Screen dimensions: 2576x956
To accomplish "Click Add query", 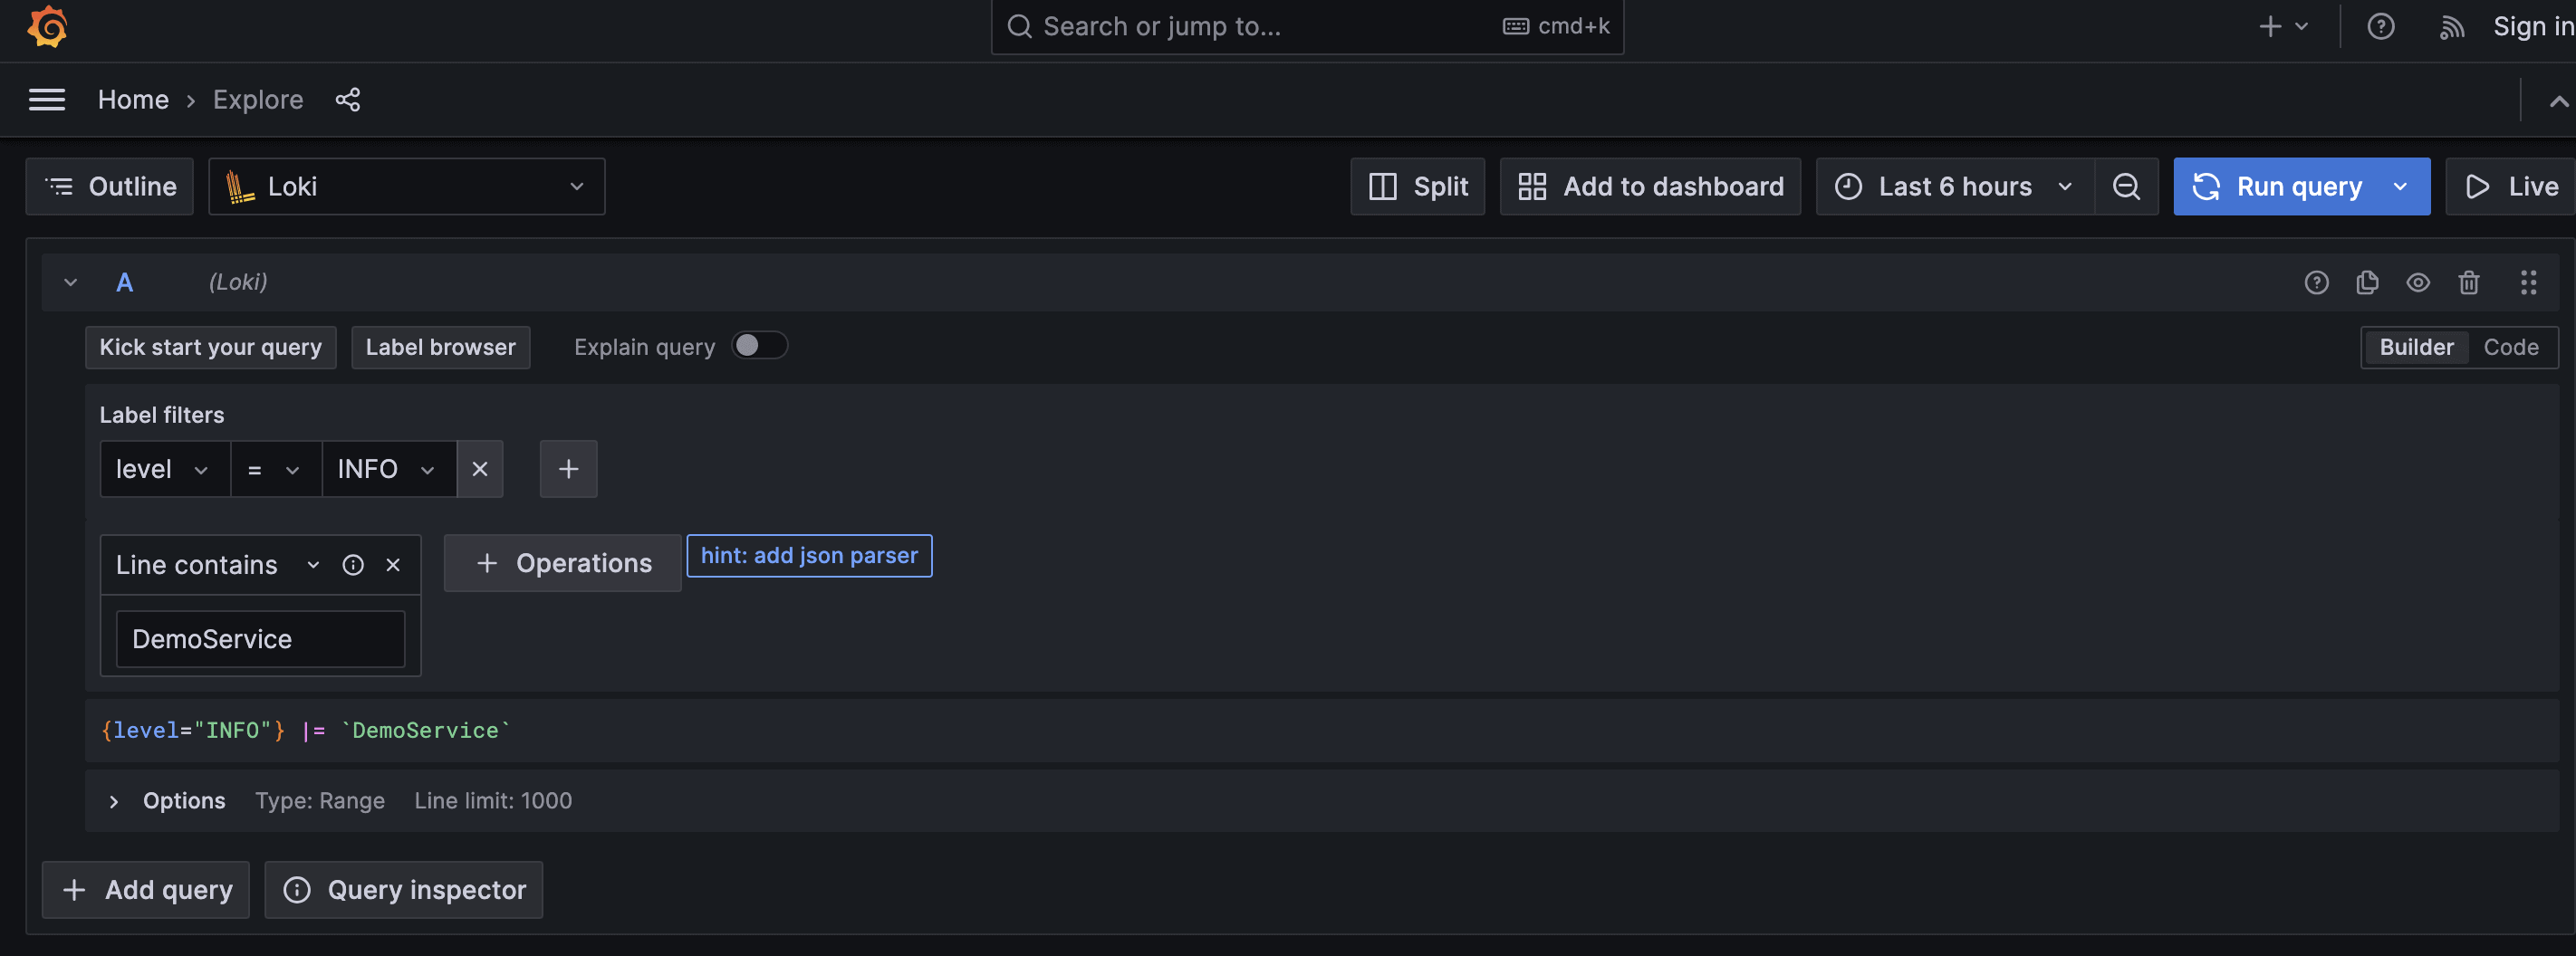I will point(146,890).
